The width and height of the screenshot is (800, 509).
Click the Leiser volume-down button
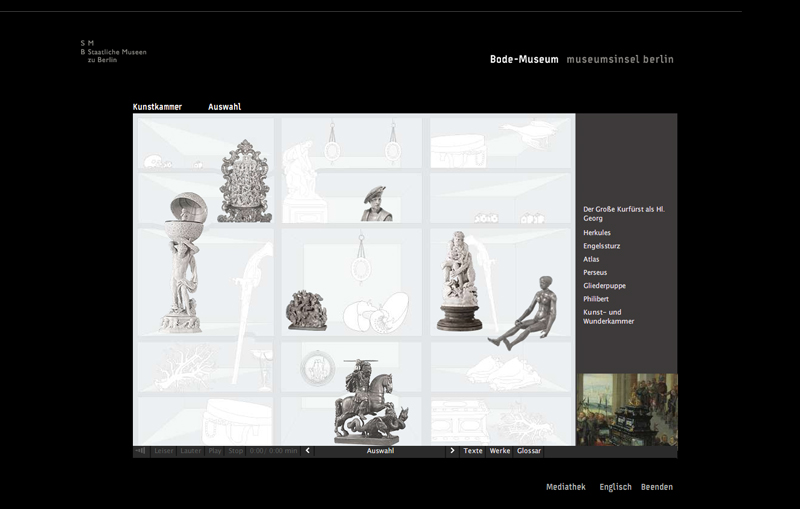pyautogui.click(x=164, y=451)
